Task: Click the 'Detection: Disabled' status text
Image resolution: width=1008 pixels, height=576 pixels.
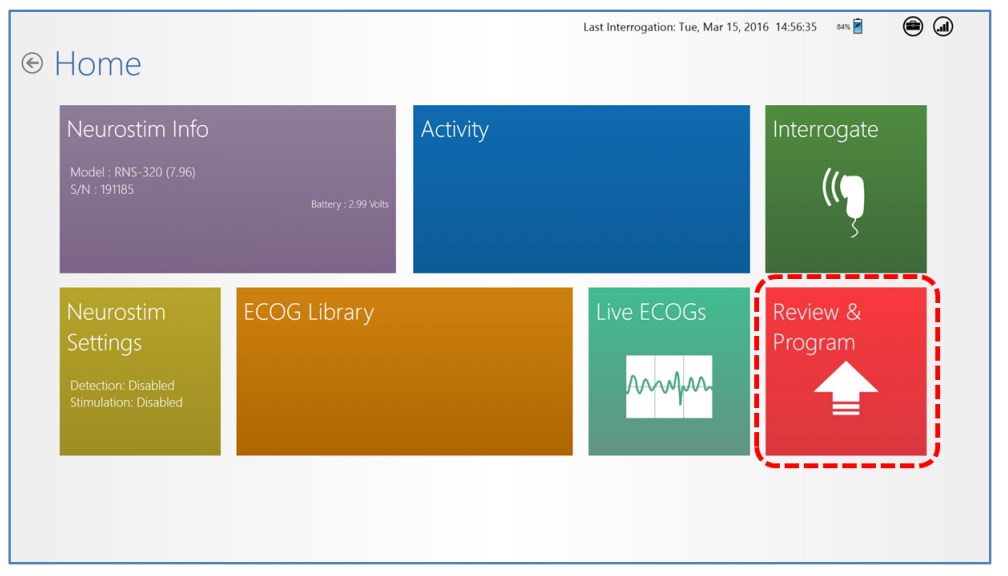Action: coord(122,386)
